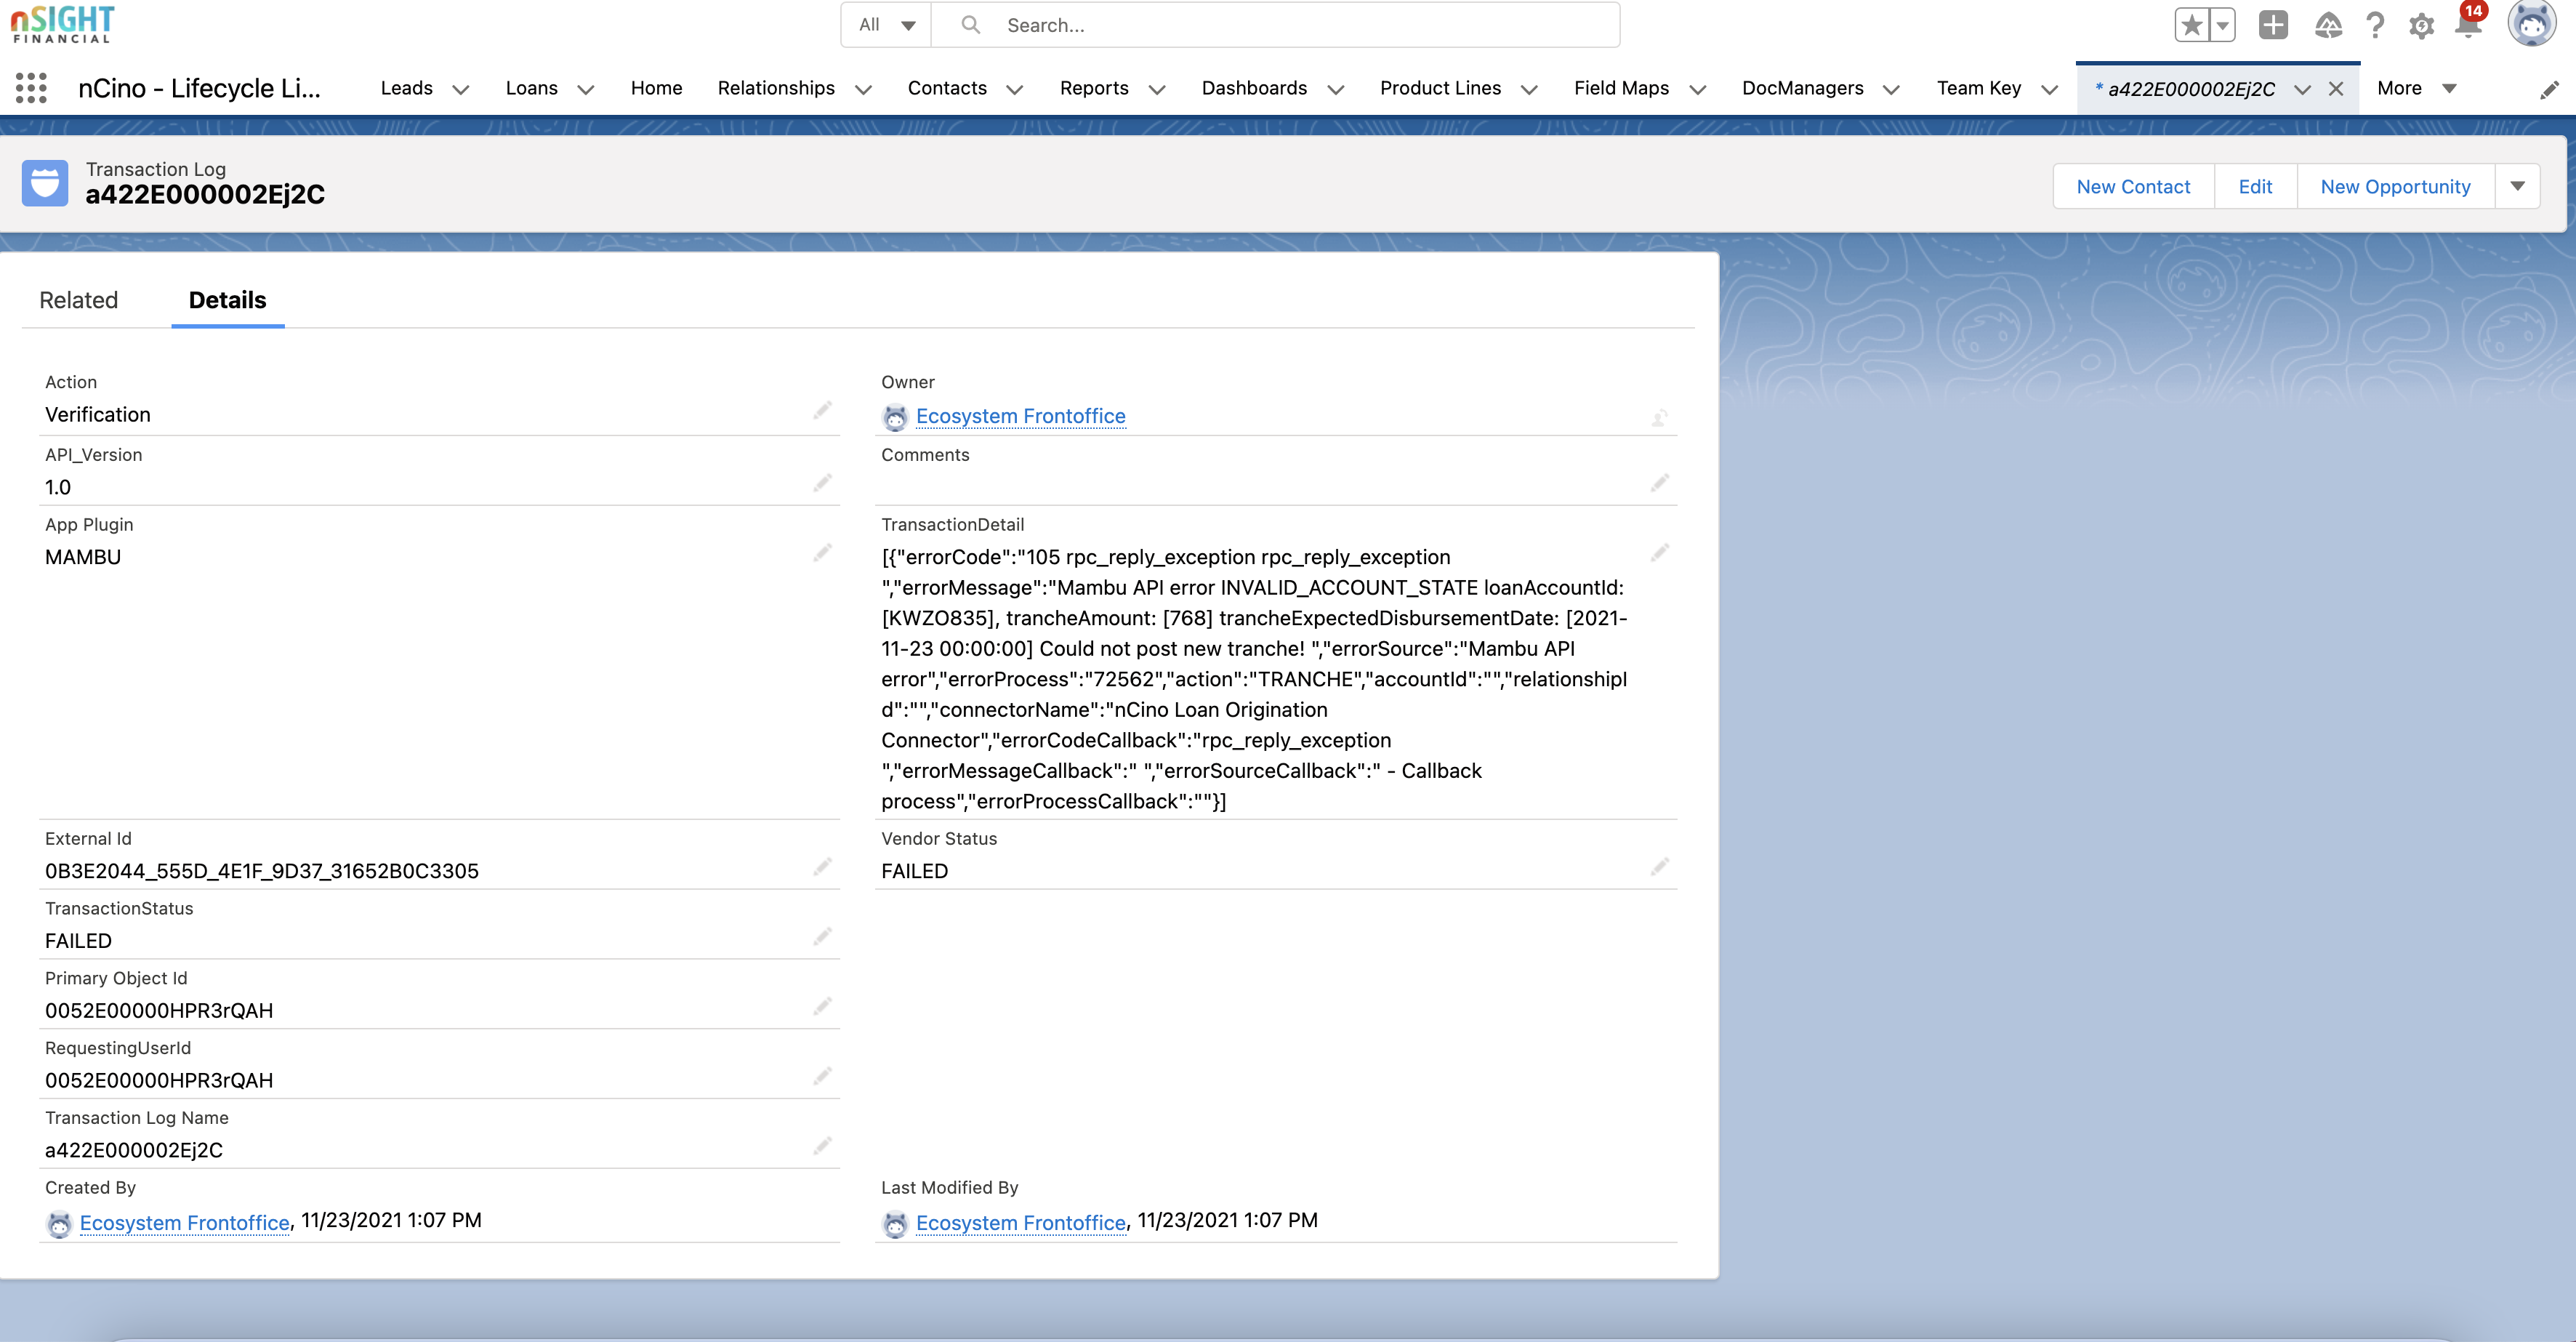Click the Transaction Log shield record icon
Image resolution: width=2576 pixels, height=1342 pixels.
click(x=45, y=183)
